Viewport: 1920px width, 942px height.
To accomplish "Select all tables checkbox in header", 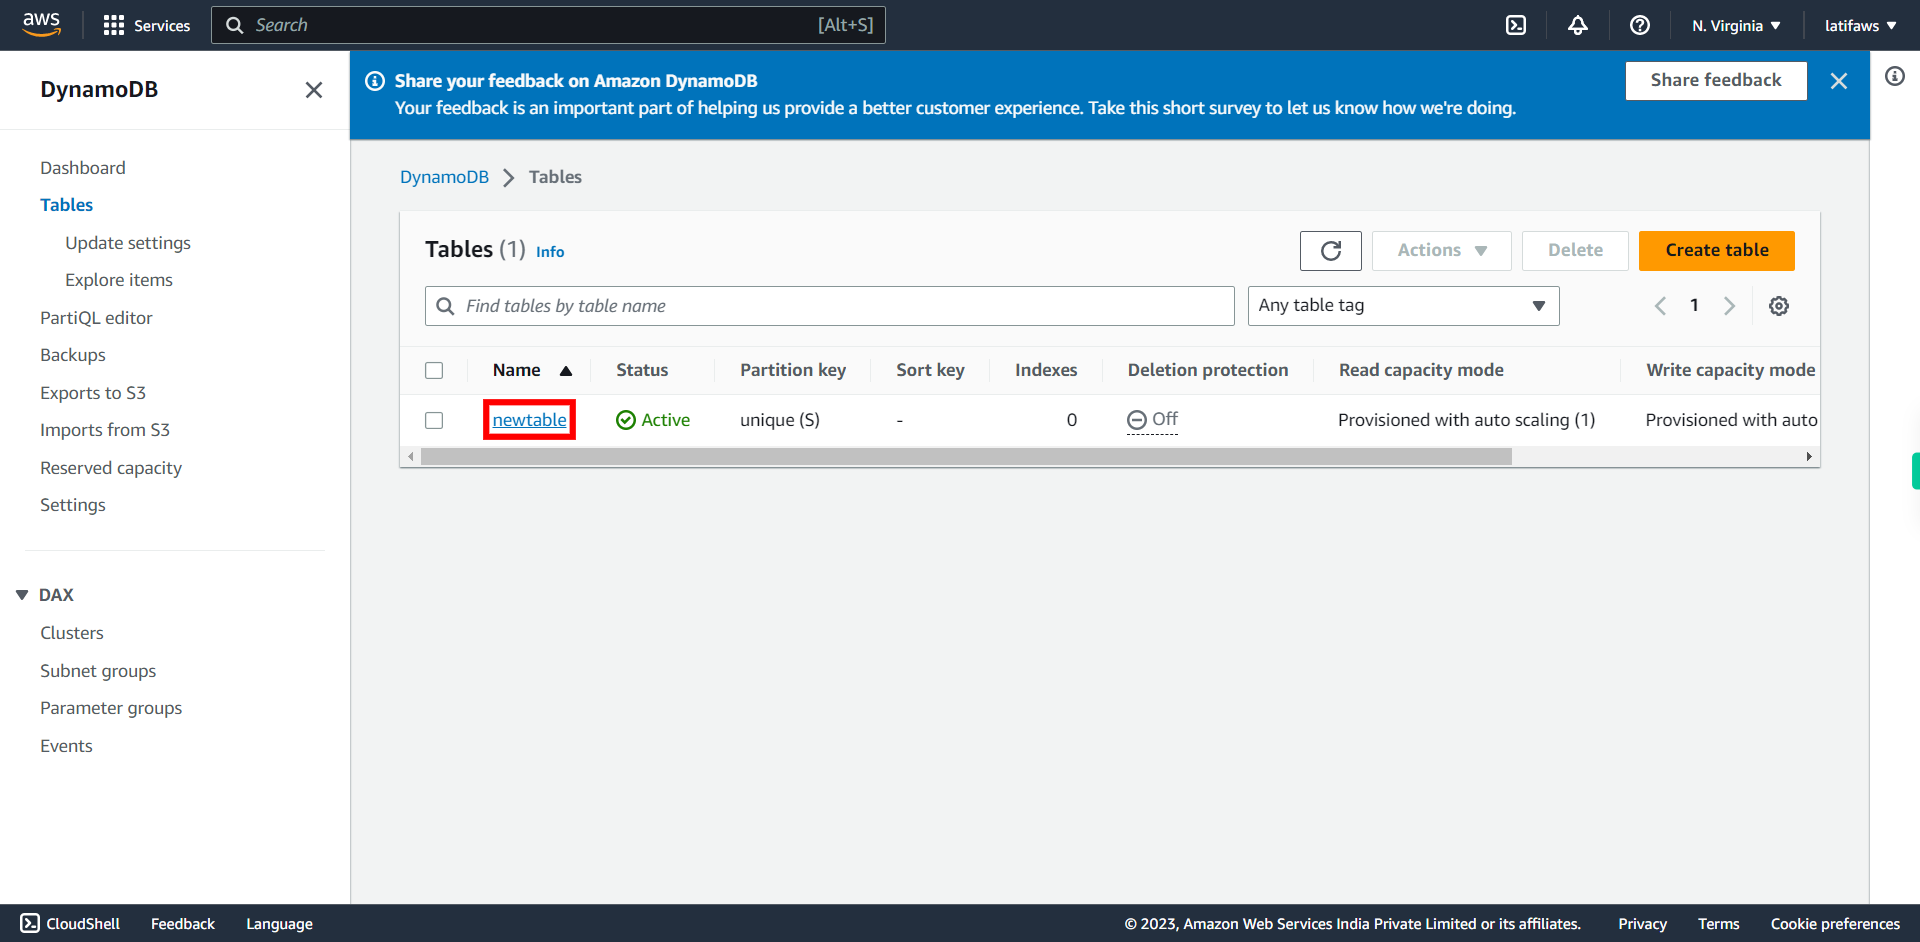I will click(434, 370).
